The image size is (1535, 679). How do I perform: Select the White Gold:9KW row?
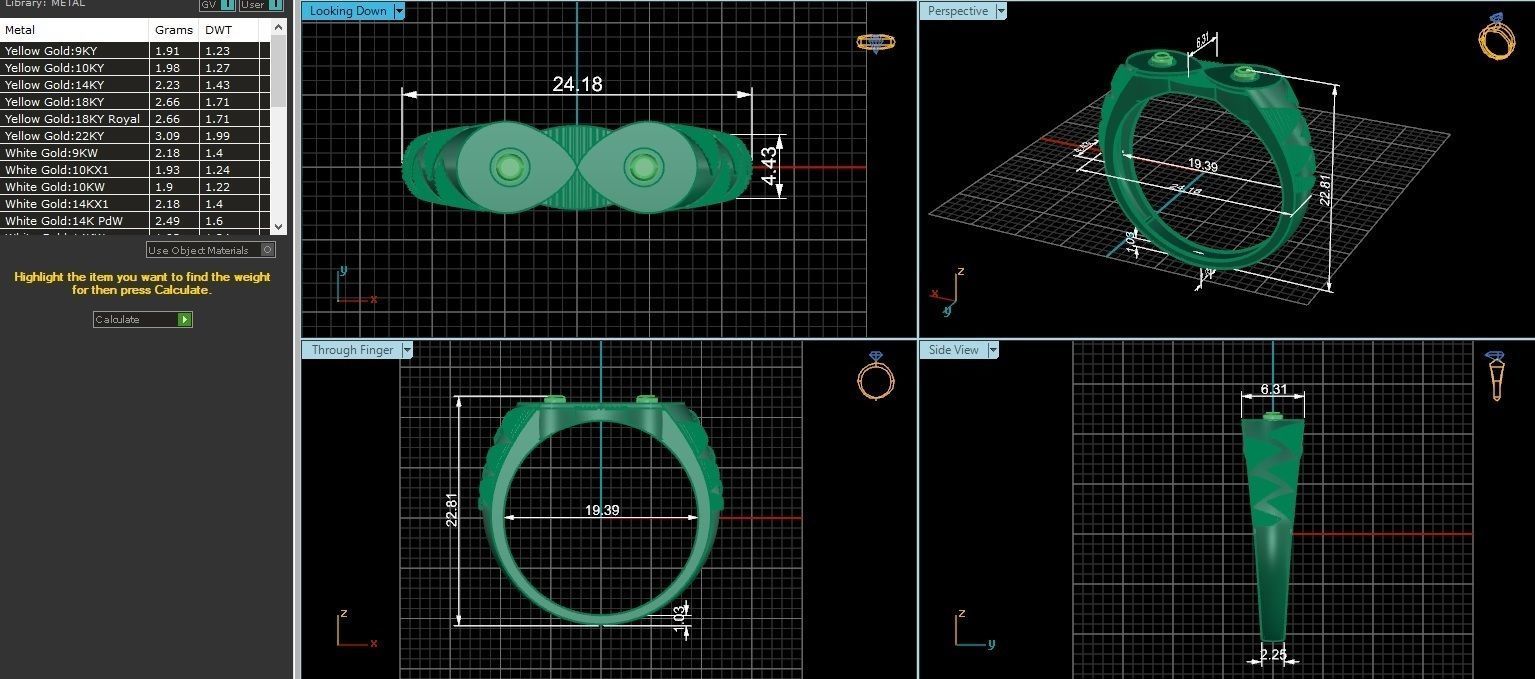135,153
